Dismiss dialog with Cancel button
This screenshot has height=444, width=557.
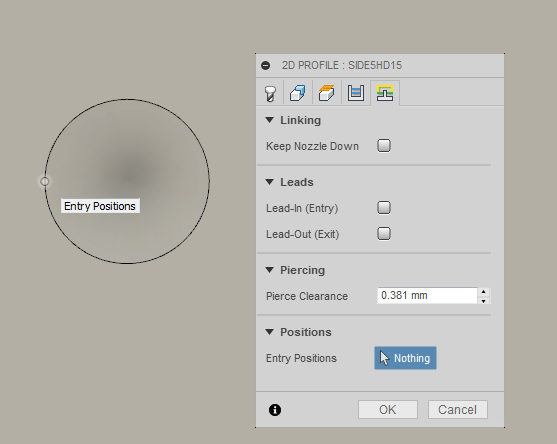(x=458, y=410)
